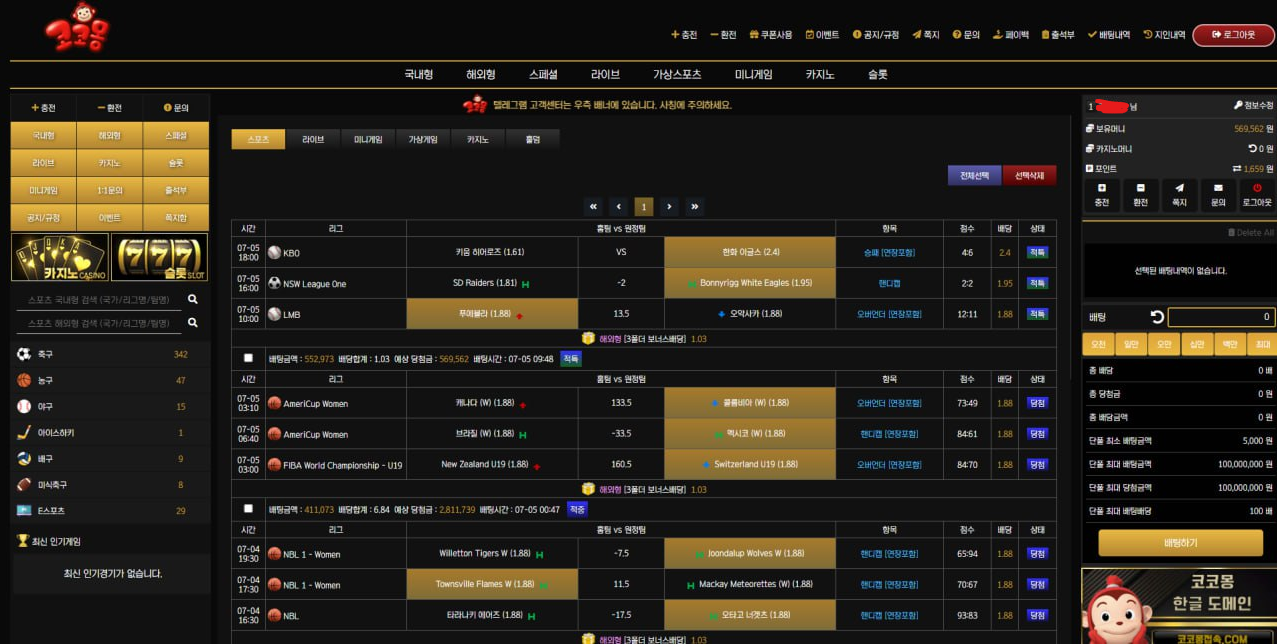The width and height of the screenshot is (1277, 644).
Task: Open 정보수정 key icon link
Action: pos(1238,105)
